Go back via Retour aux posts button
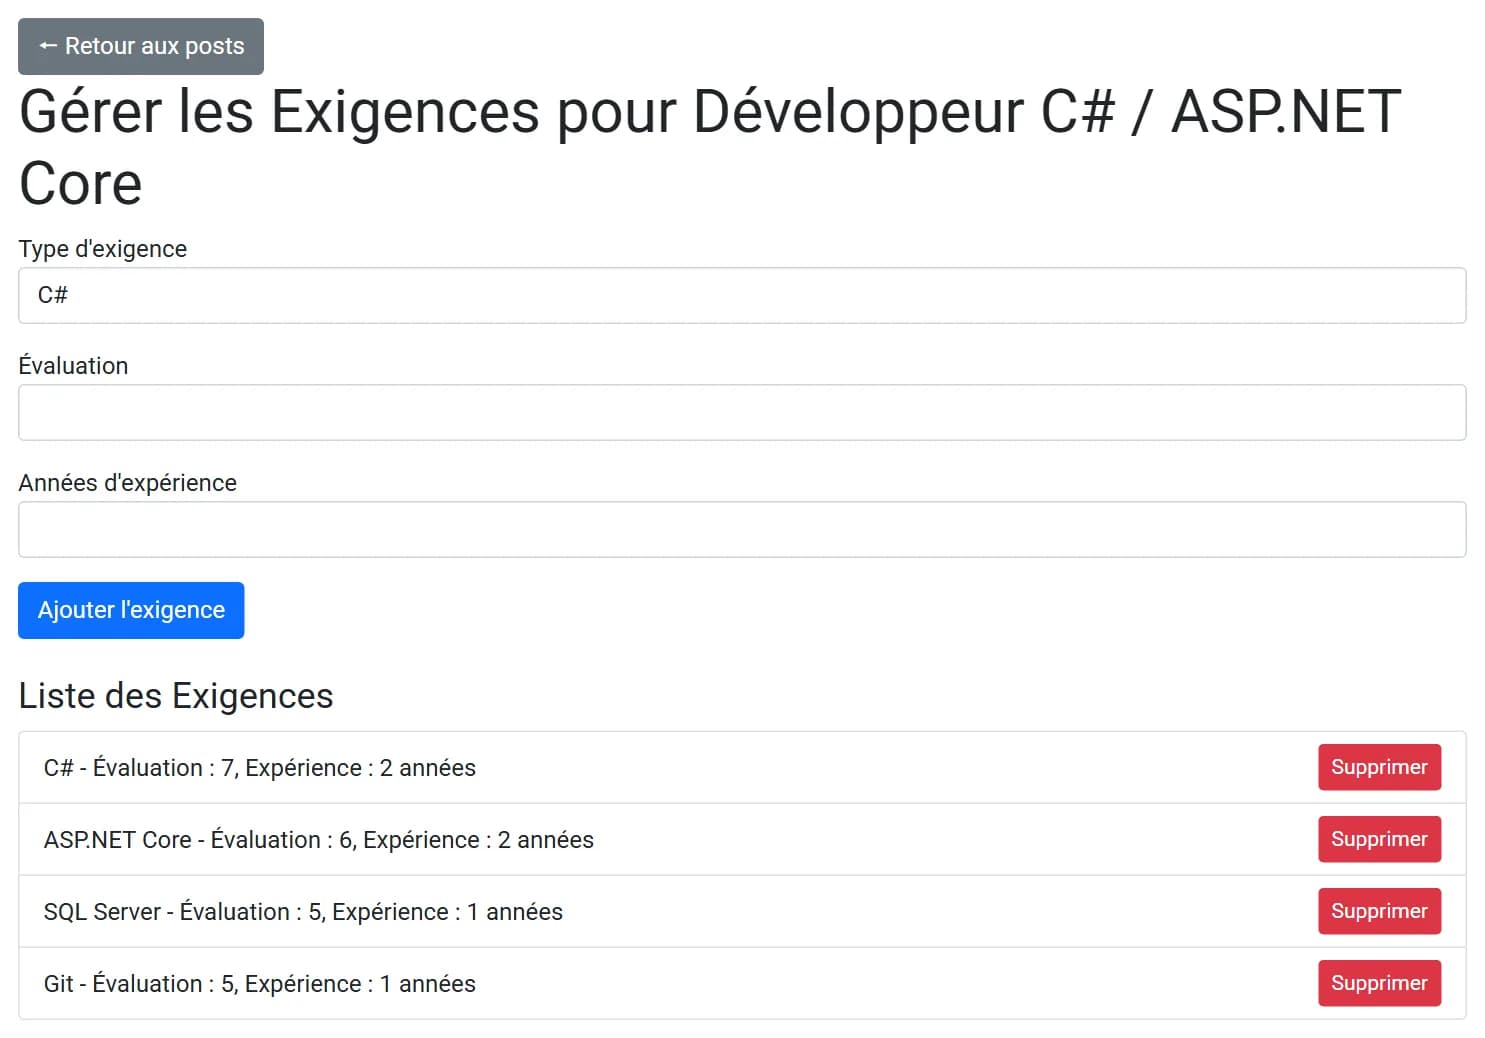 tap(141, 46)
